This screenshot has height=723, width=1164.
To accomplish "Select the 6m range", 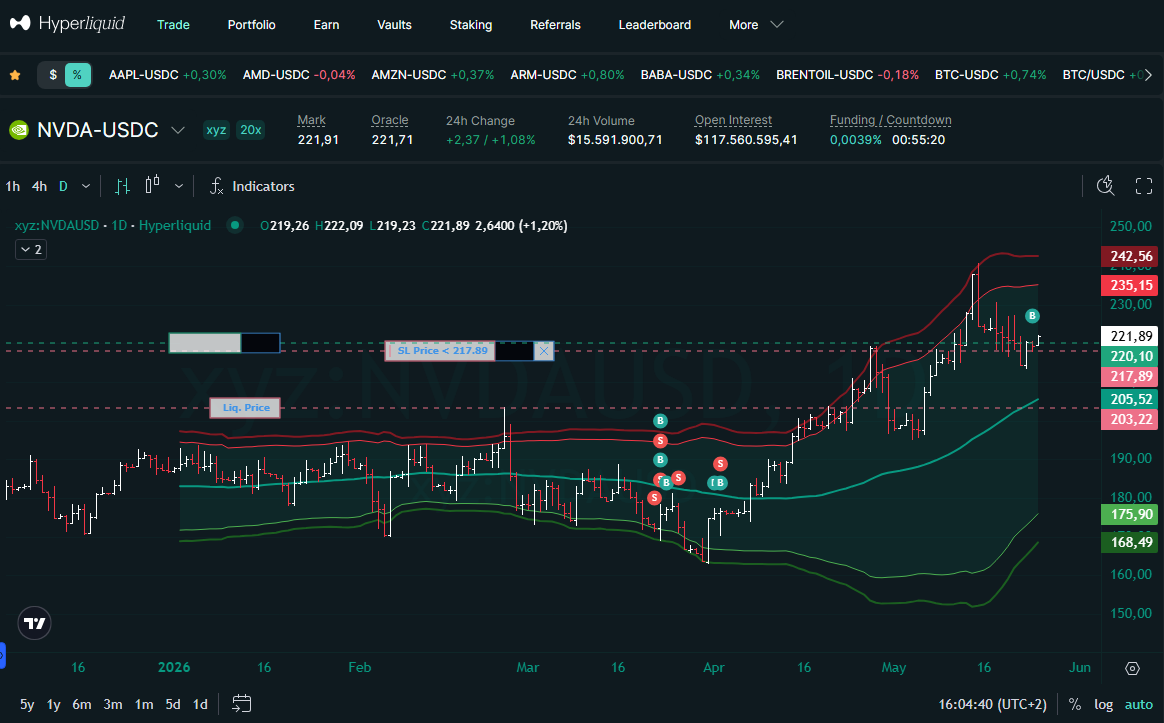I will 82,704.
